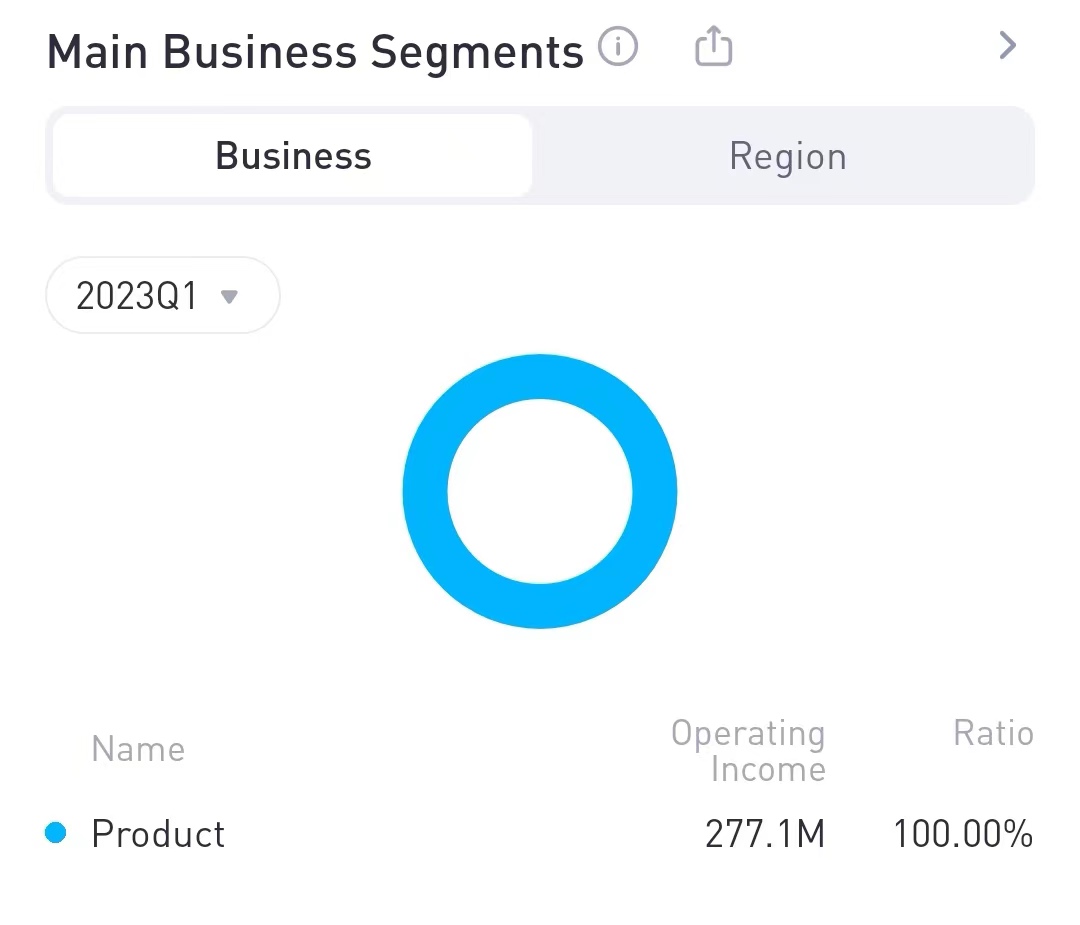Open the Main Business Segments info tooltip
1080x925 pixels.
coord(618,47)
